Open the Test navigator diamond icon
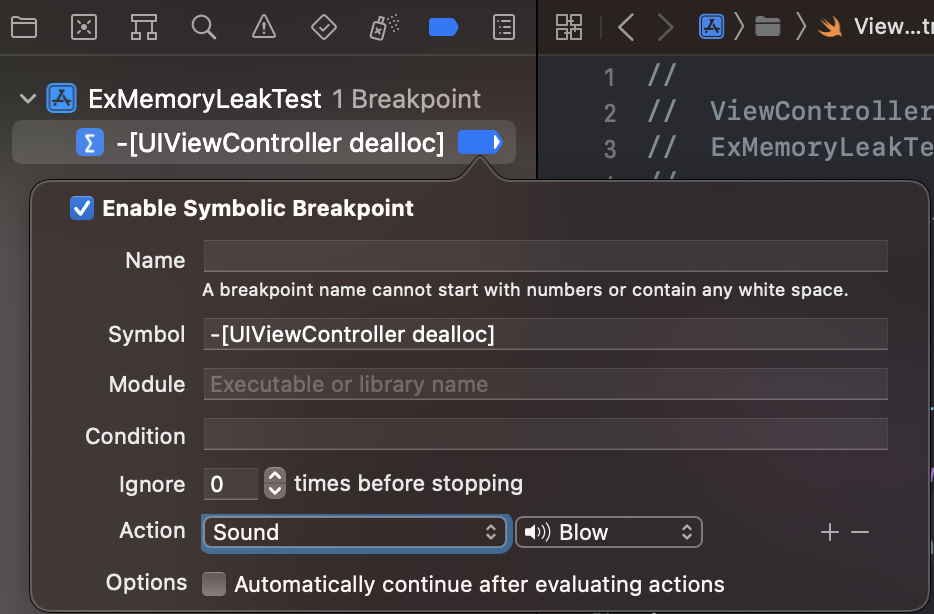The image size is (934, 614). point(324,27)
